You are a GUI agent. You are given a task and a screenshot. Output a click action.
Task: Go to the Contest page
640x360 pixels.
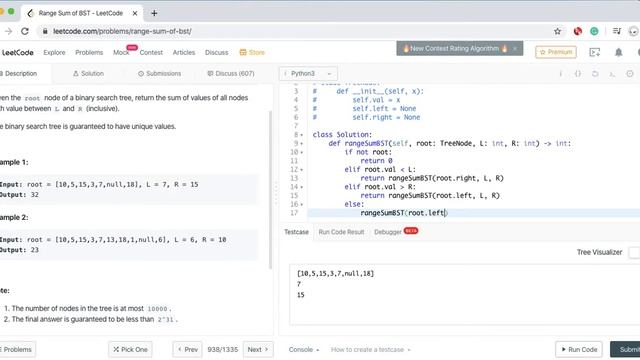(151, 52)
